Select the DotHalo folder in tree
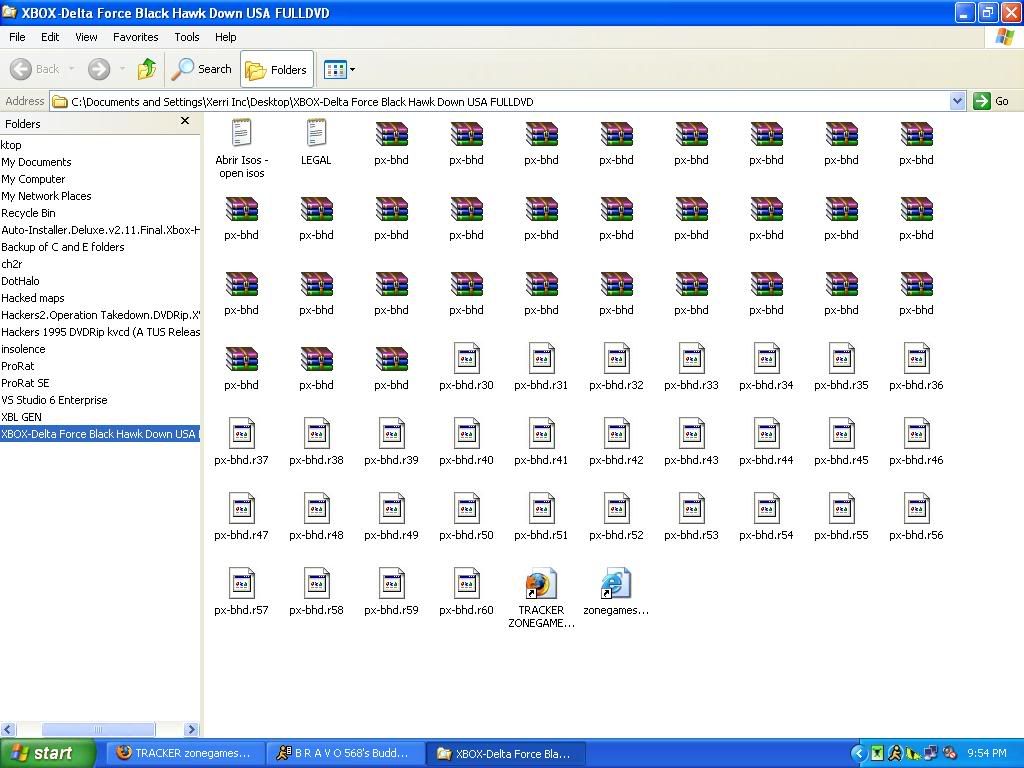Image resolution: width=1024 pixels, height=768 pixels. pos(20,281)
